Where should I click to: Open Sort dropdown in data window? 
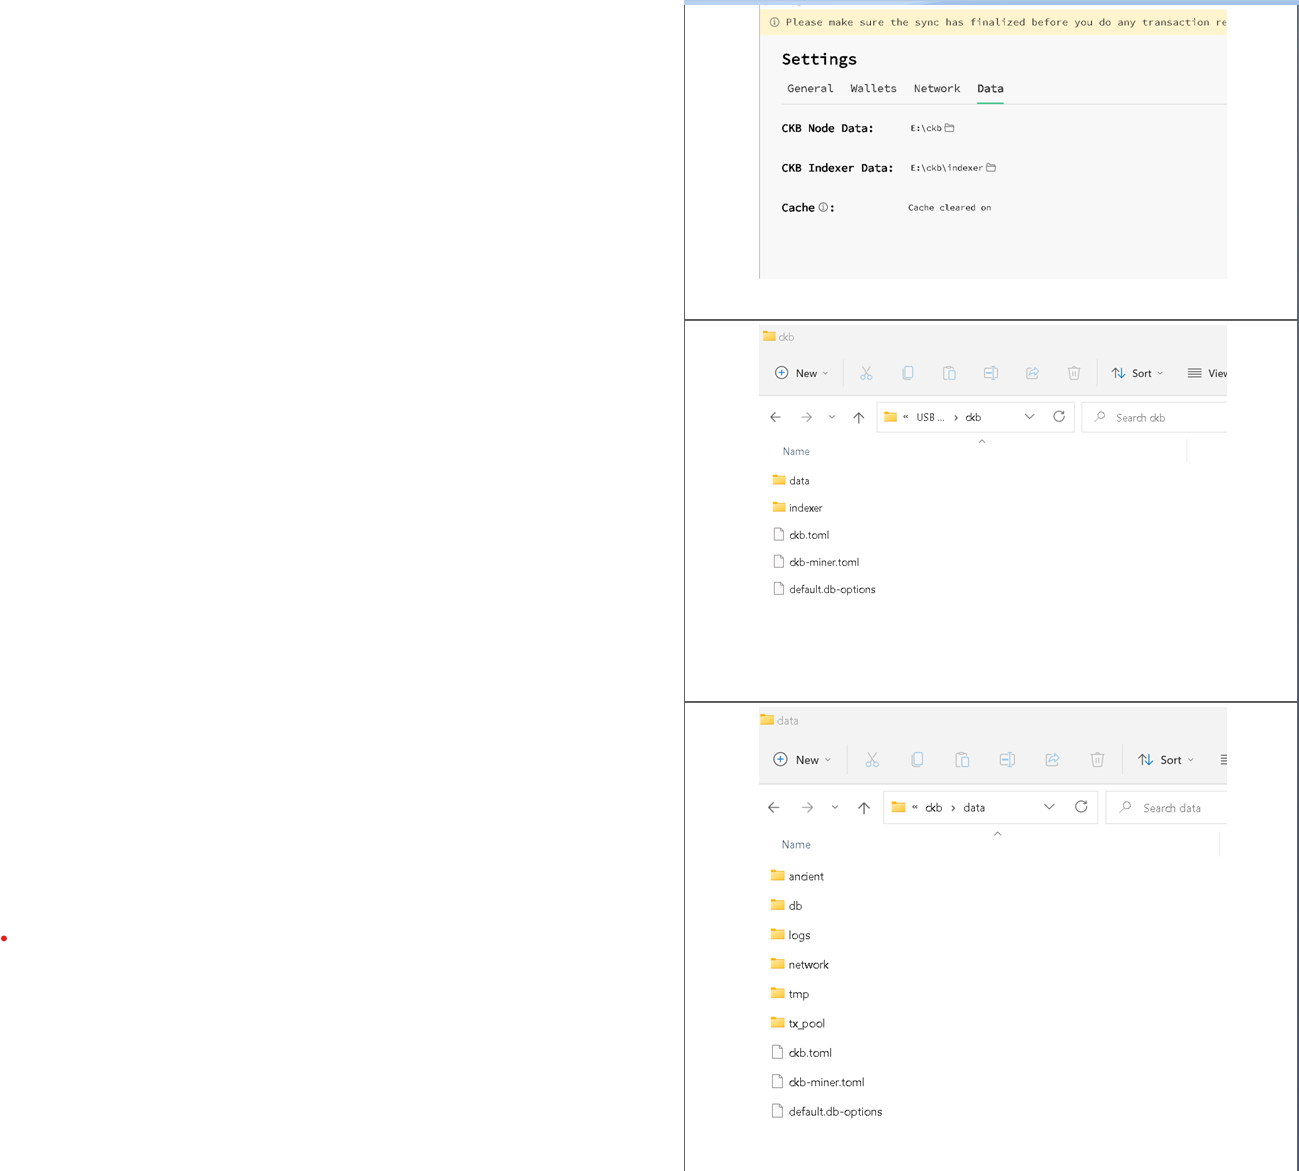click(1166, 760)
